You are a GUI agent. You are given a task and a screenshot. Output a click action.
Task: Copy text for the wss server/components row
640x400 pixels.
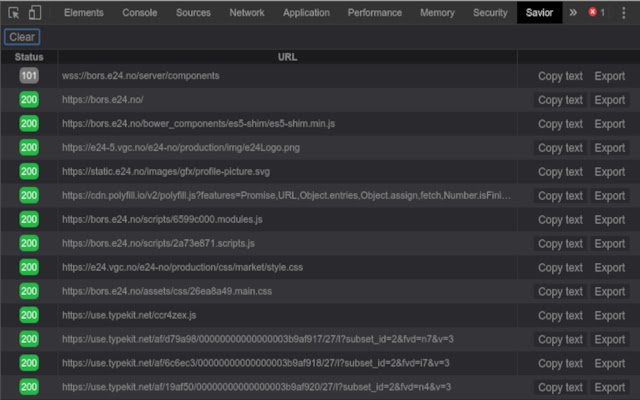[560, 76]
